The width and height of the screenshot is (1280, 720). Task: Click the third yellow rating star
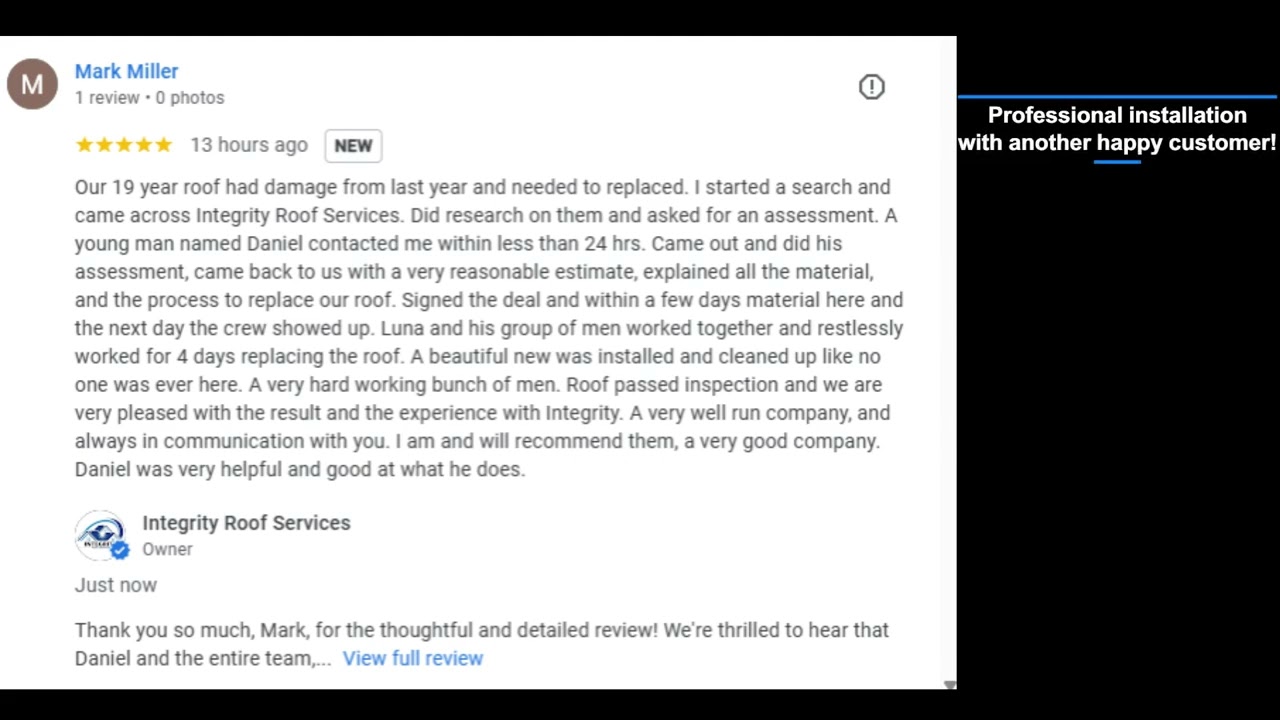[124, 145]
